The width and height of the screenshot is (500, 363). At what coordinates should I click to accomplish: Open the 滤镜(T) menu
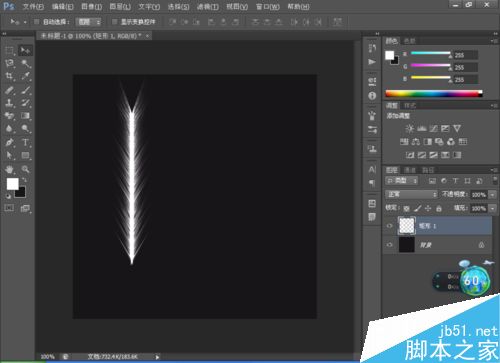coord(208,6)
